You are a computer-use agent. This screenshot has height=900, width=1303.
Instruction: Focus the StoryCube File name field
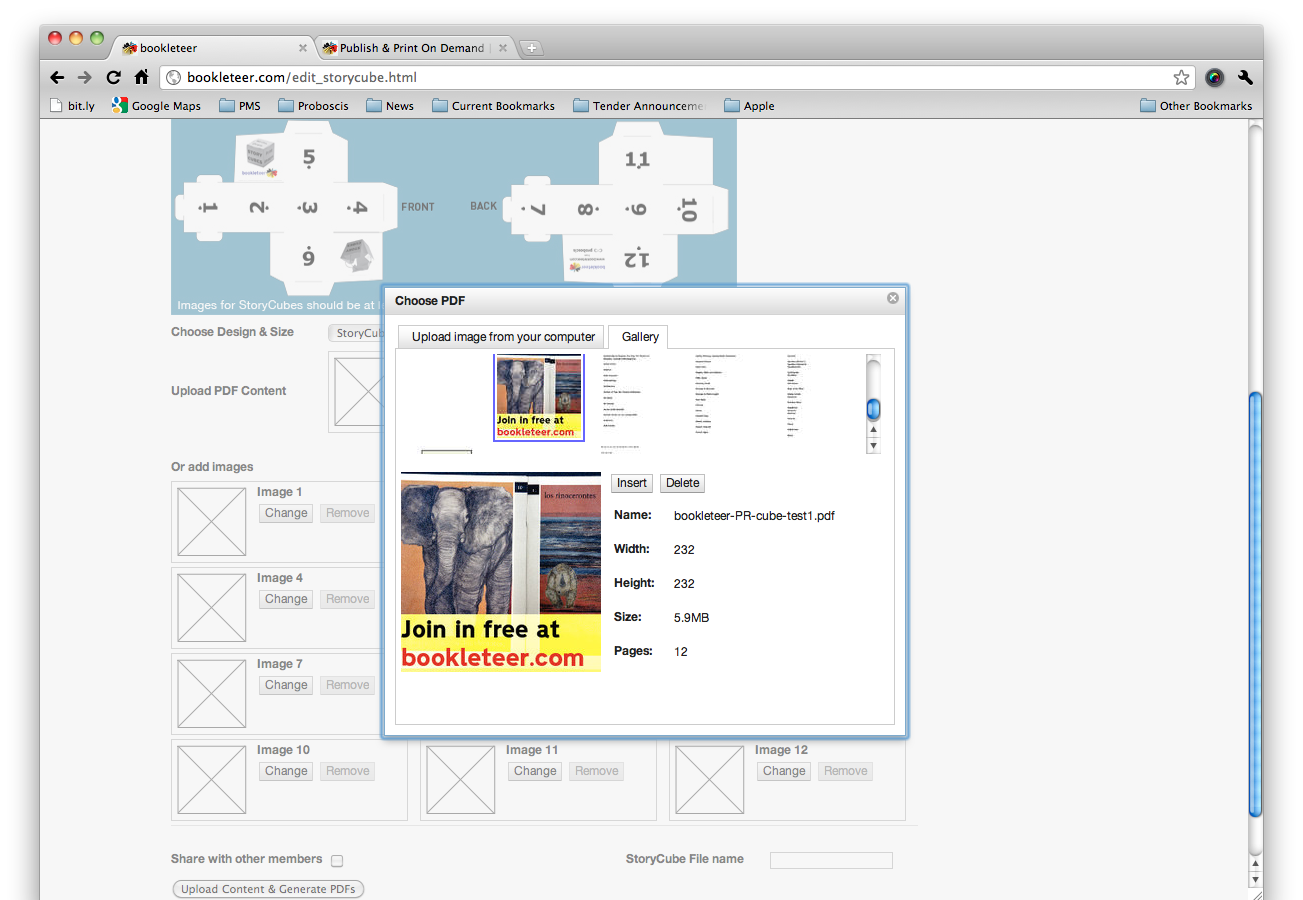pyautogui.click(x=831, y=860)
